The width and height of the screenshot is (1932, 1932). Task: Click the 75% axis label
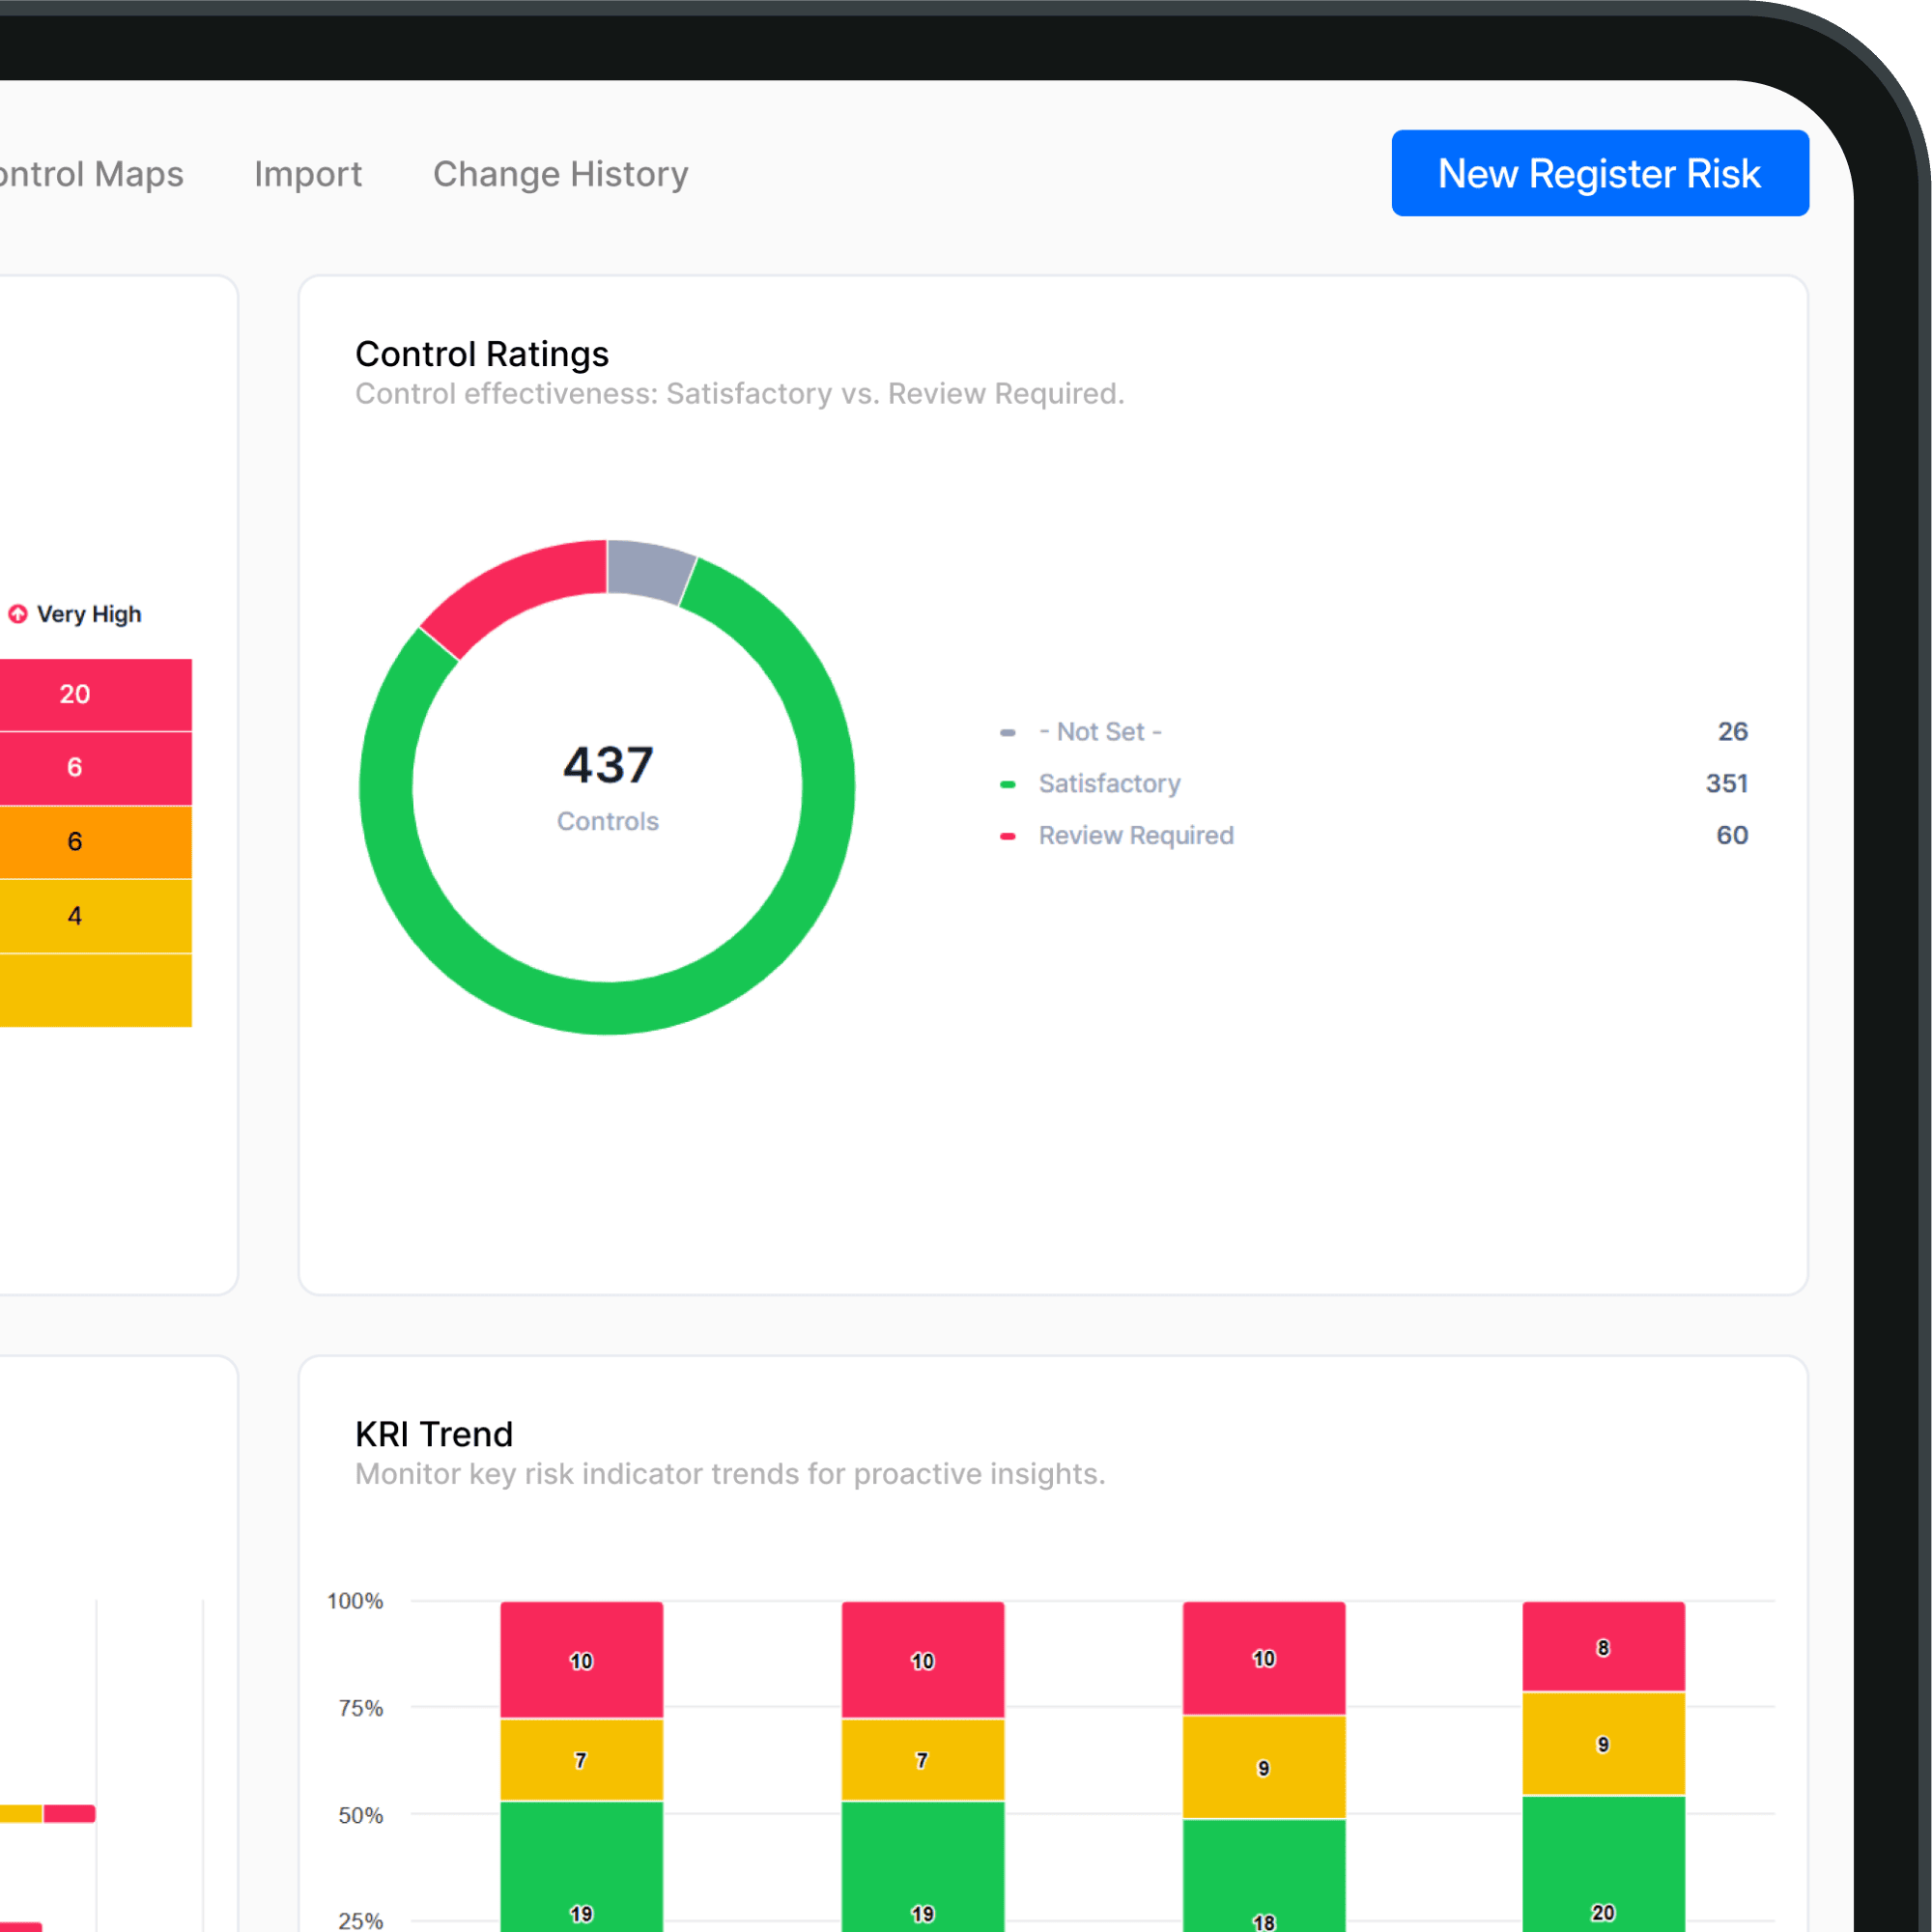click(361, 1708)
